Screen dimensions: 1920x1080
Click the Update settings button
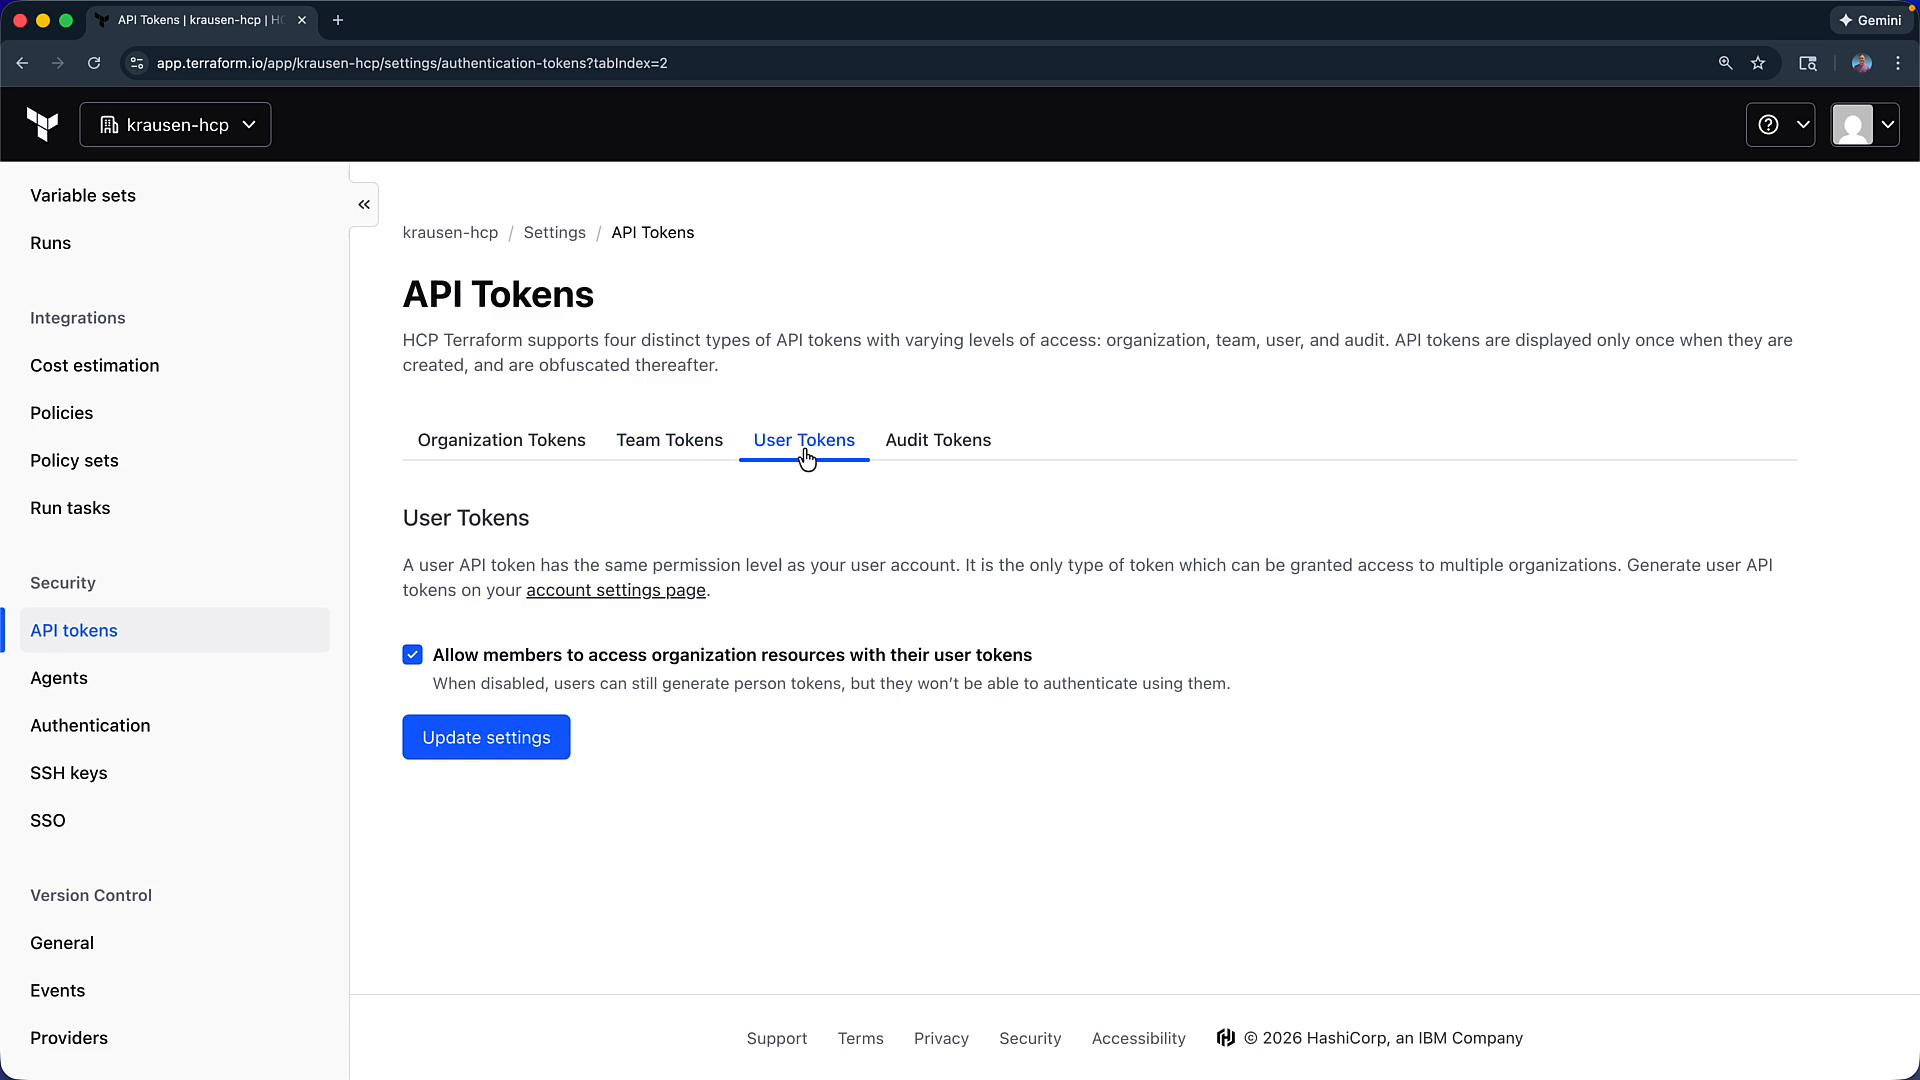486,737
